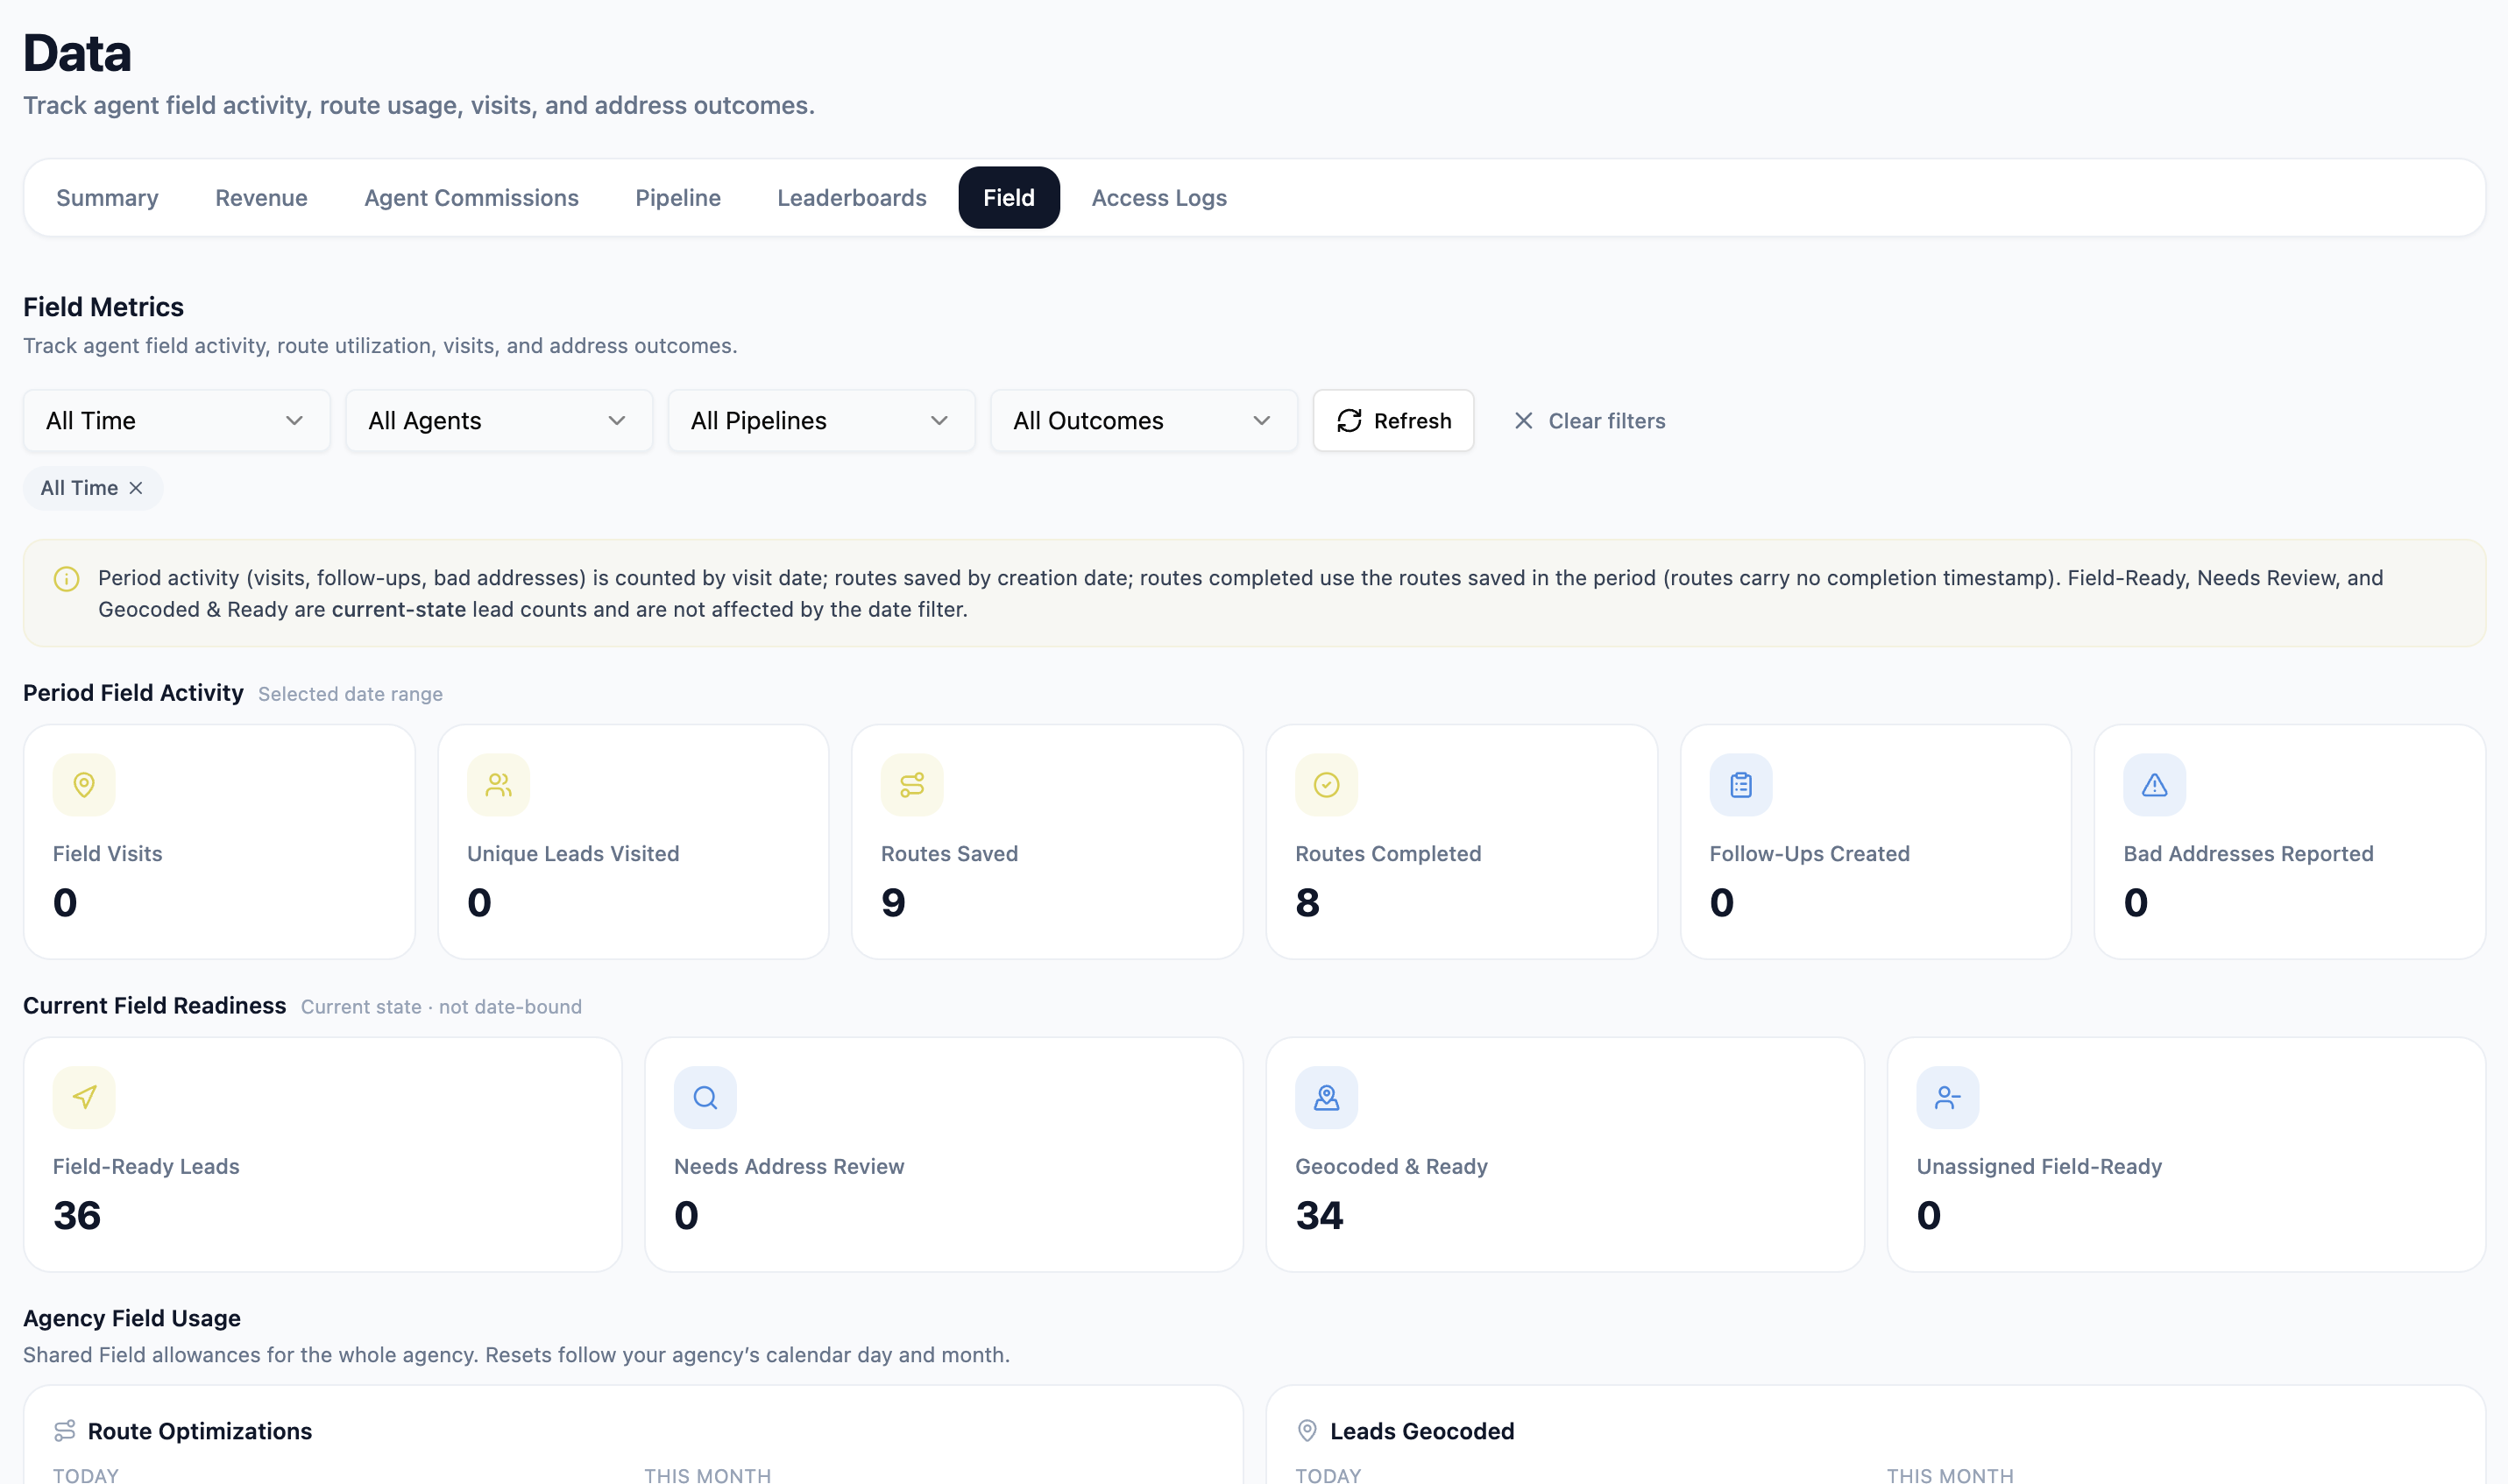Open the Revenue tab
The width and height of the screenshot is (2508, 1484).
[x=261, y=198]
